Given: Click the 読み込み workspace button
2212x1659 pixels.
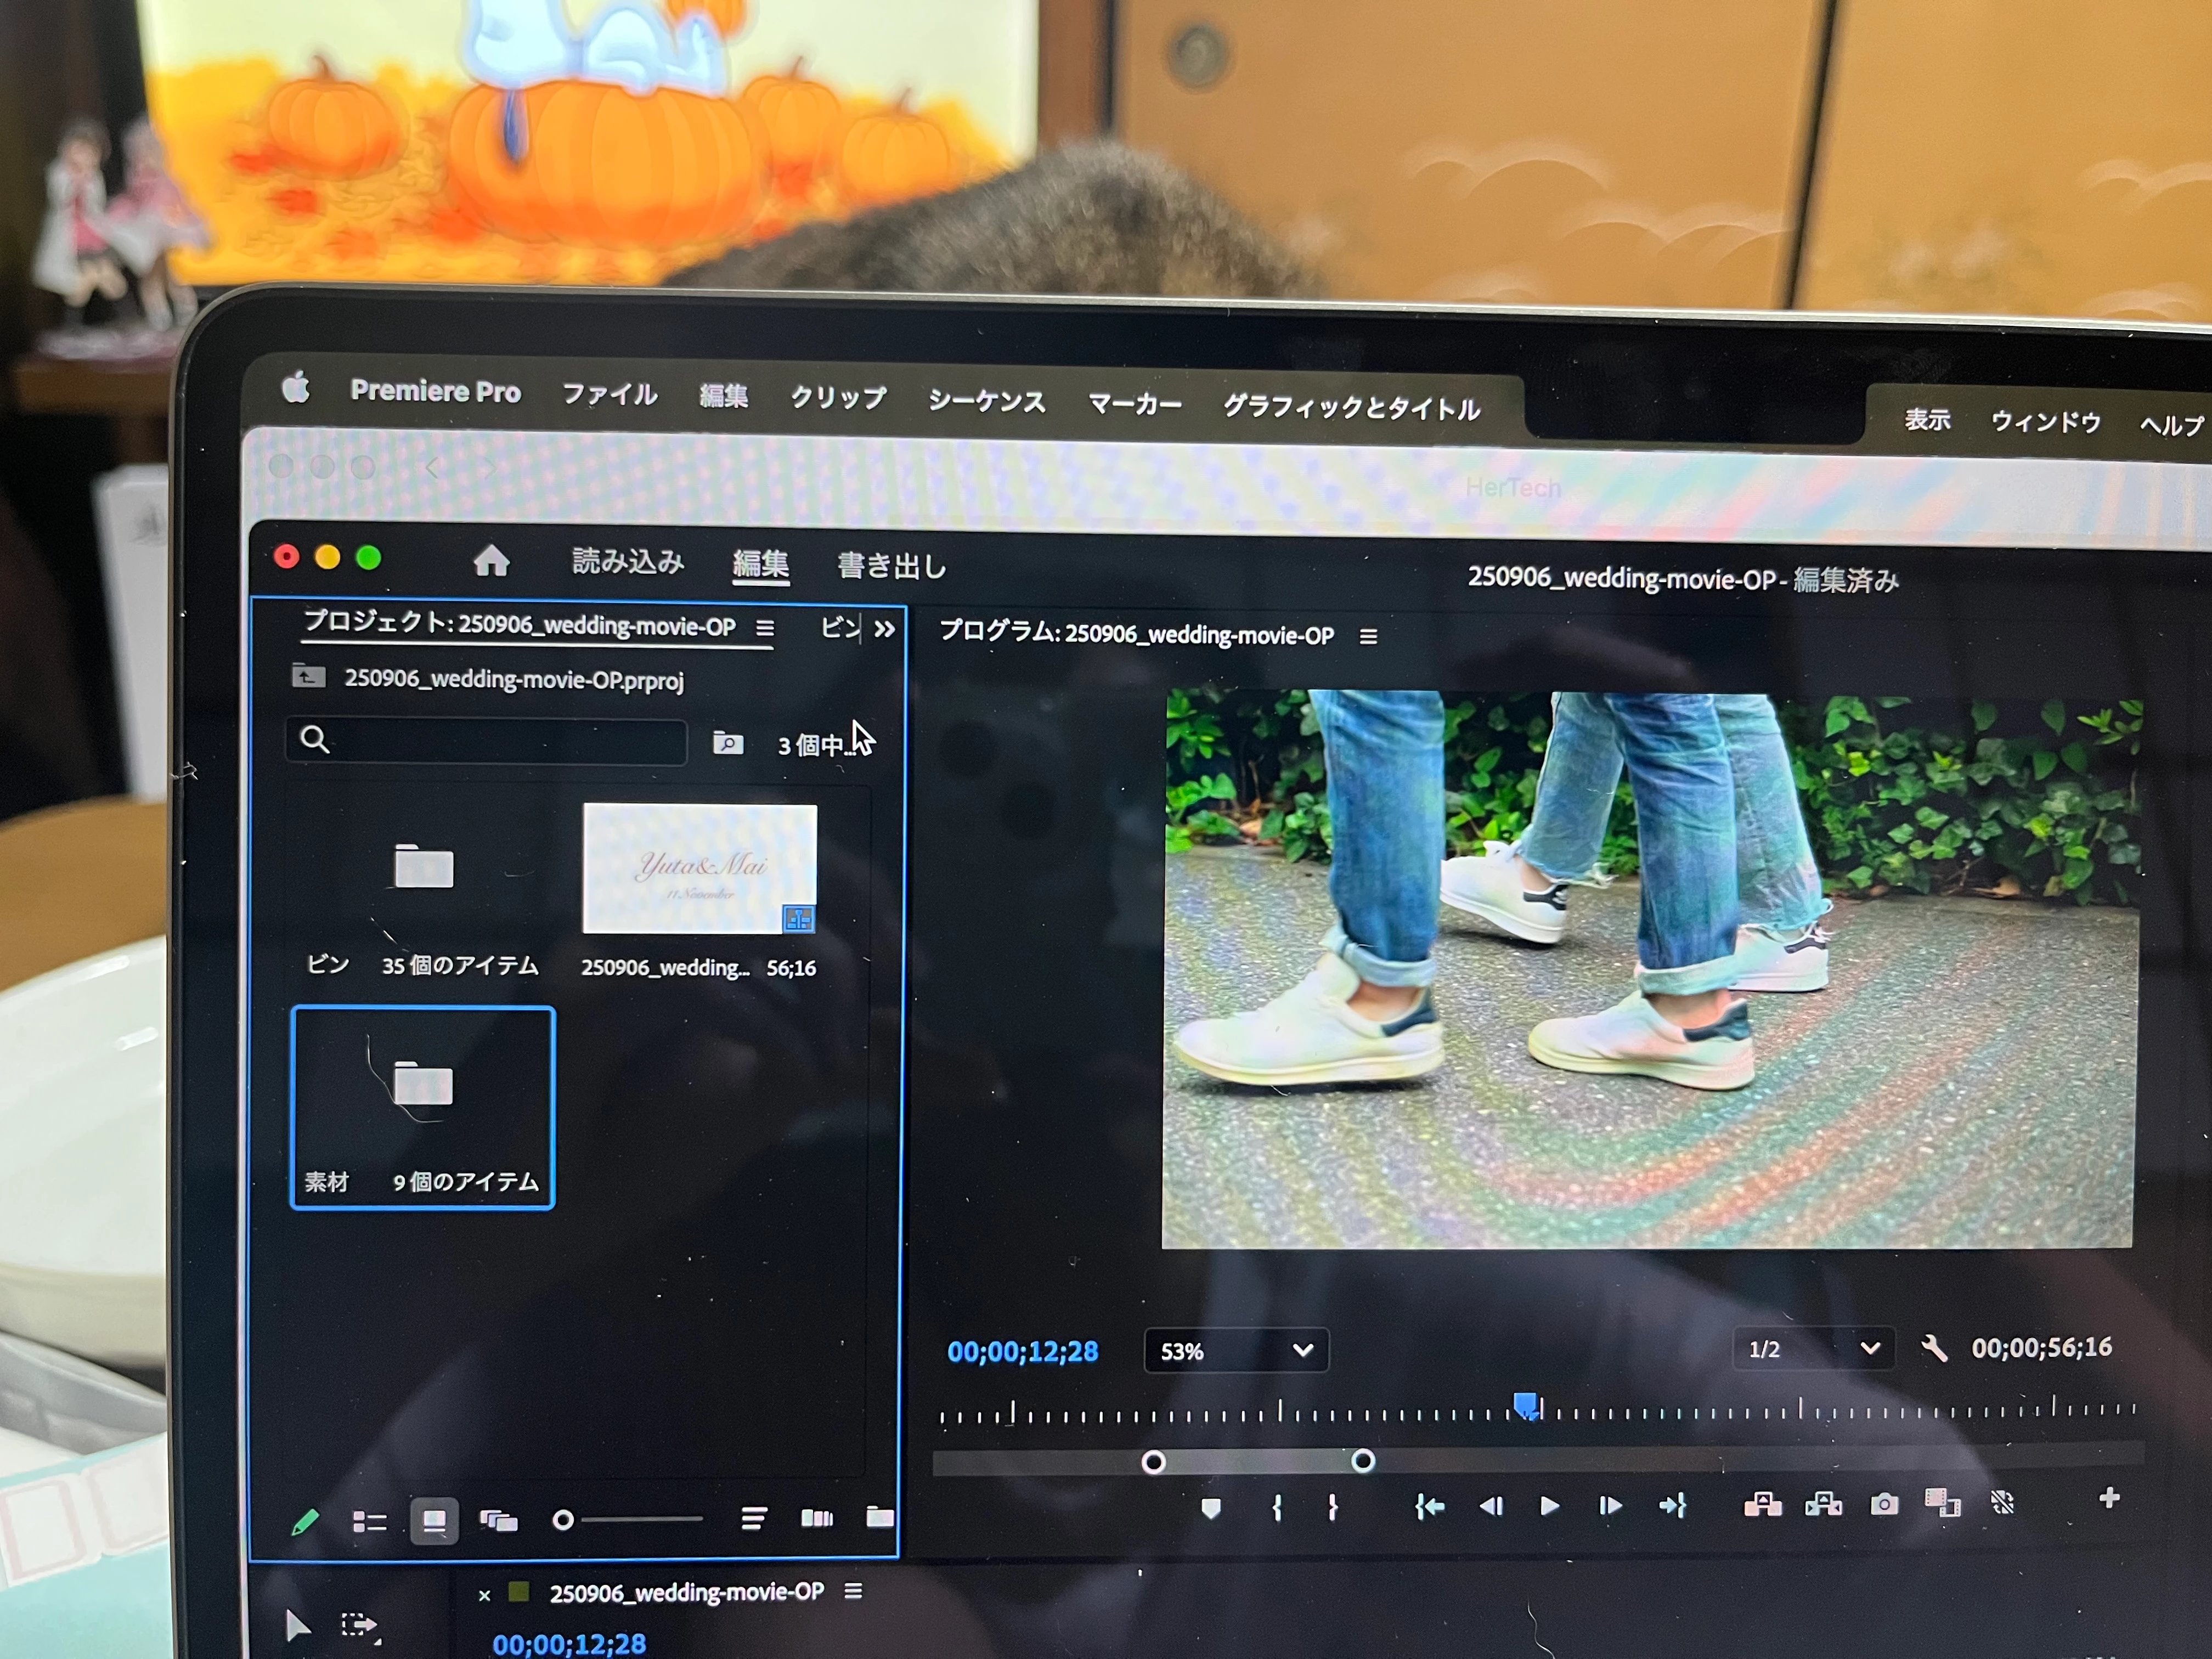Looking at the screenshot, I should (627, 561).
